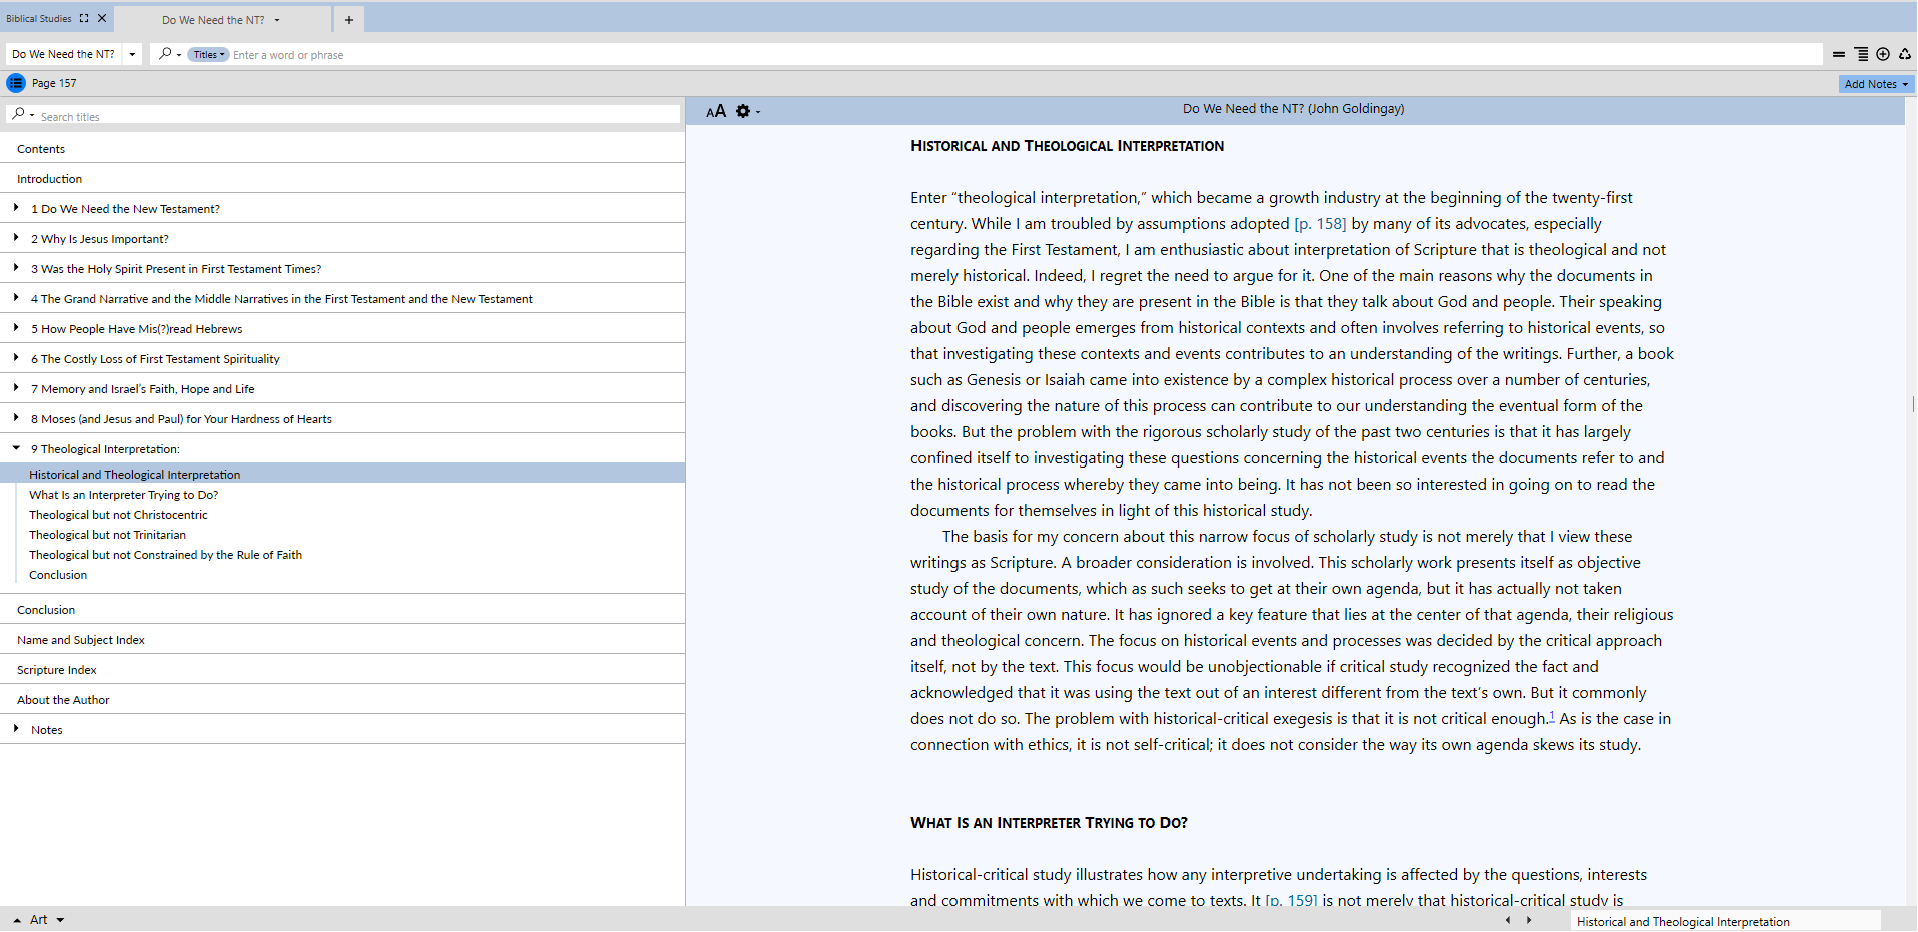Select Historical and Theological Interpretation section
The height and width of the screenshot is (932, 1918).
(342, 474)
